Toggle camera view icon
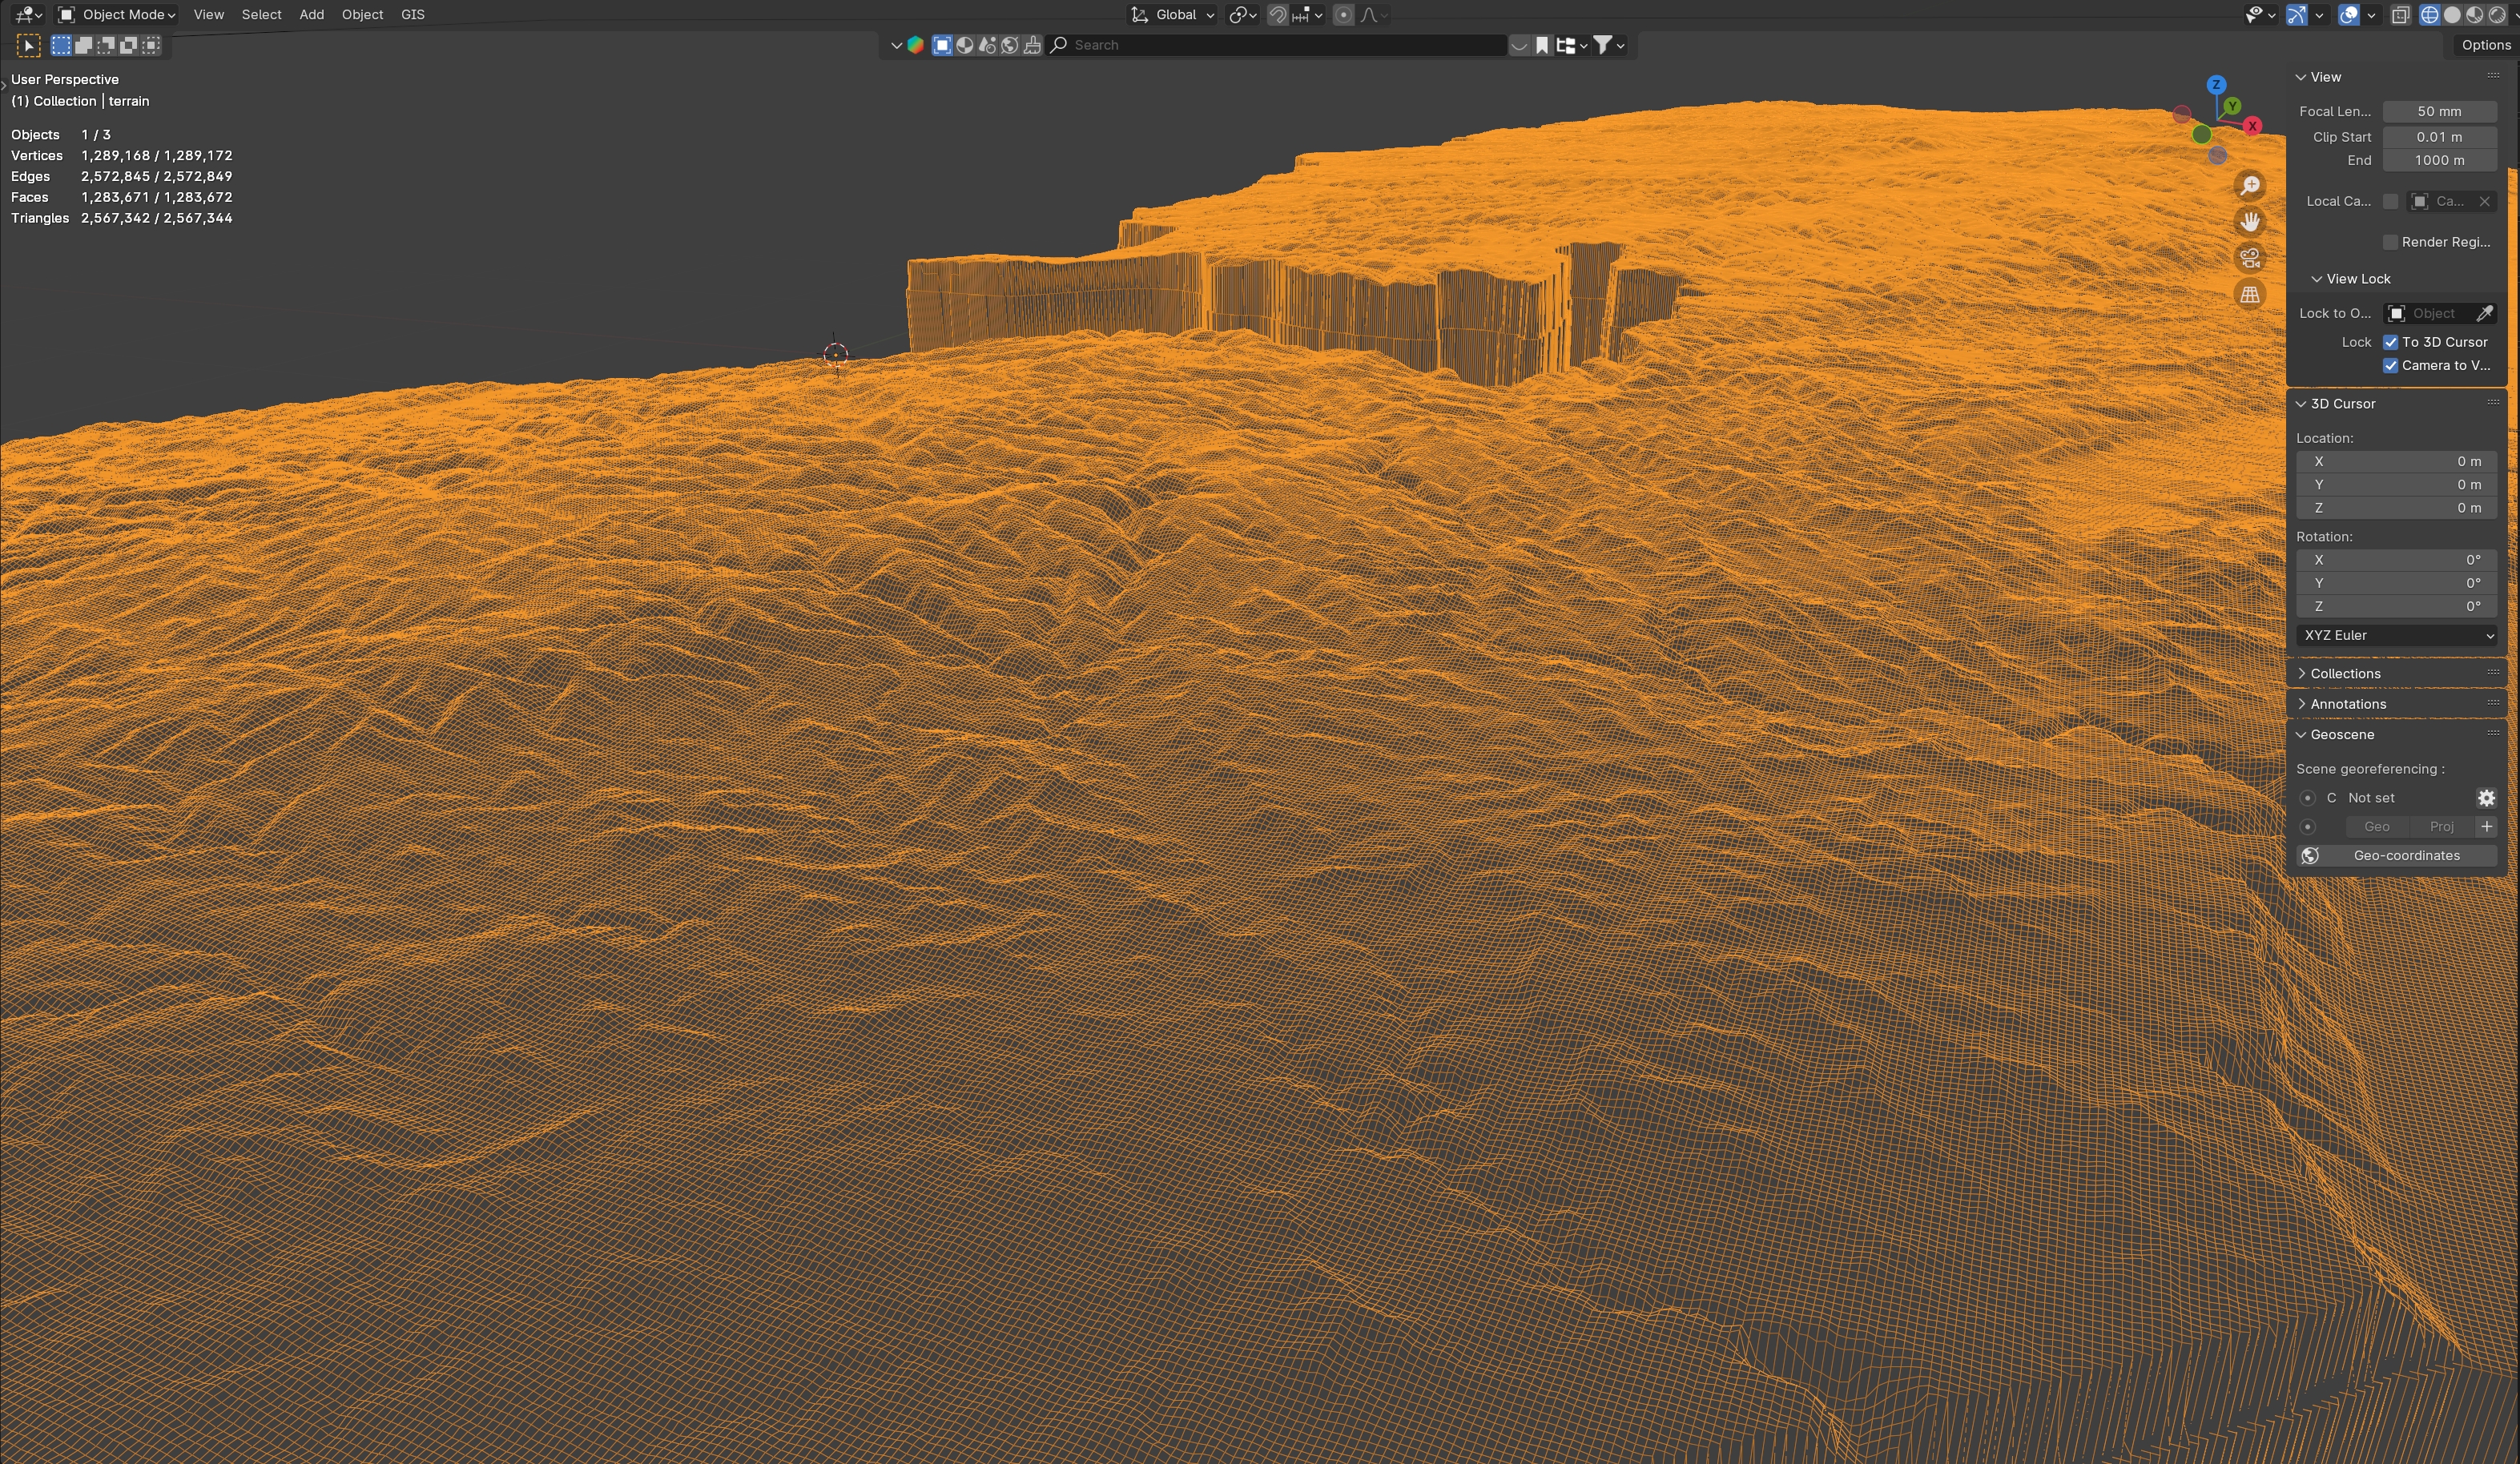 click(x=2250, y=258)
